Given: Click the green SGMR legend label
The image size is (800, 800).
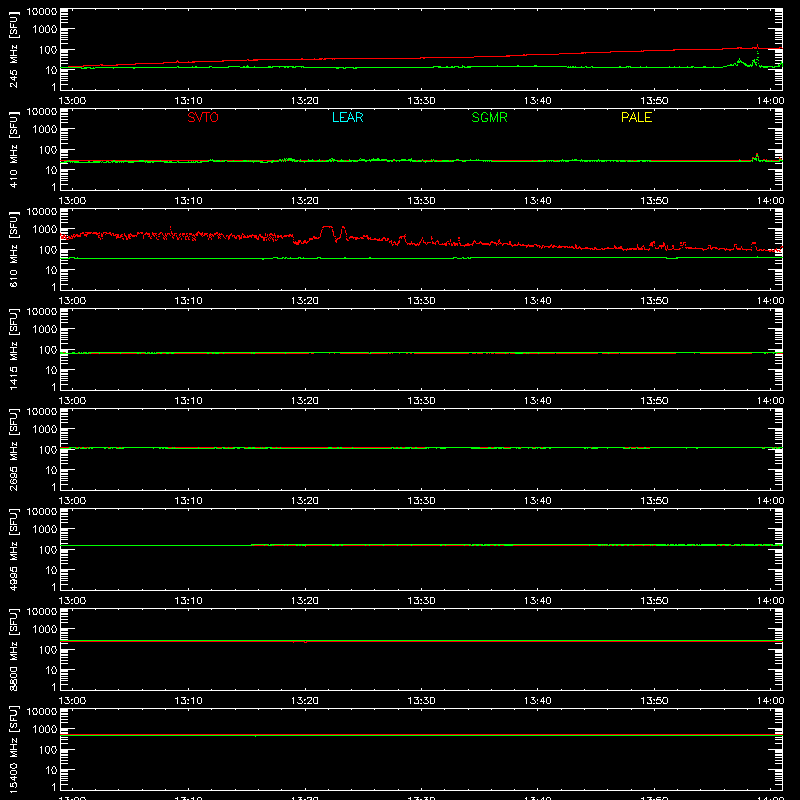Looking at the screenshot, I should [489, 117].
